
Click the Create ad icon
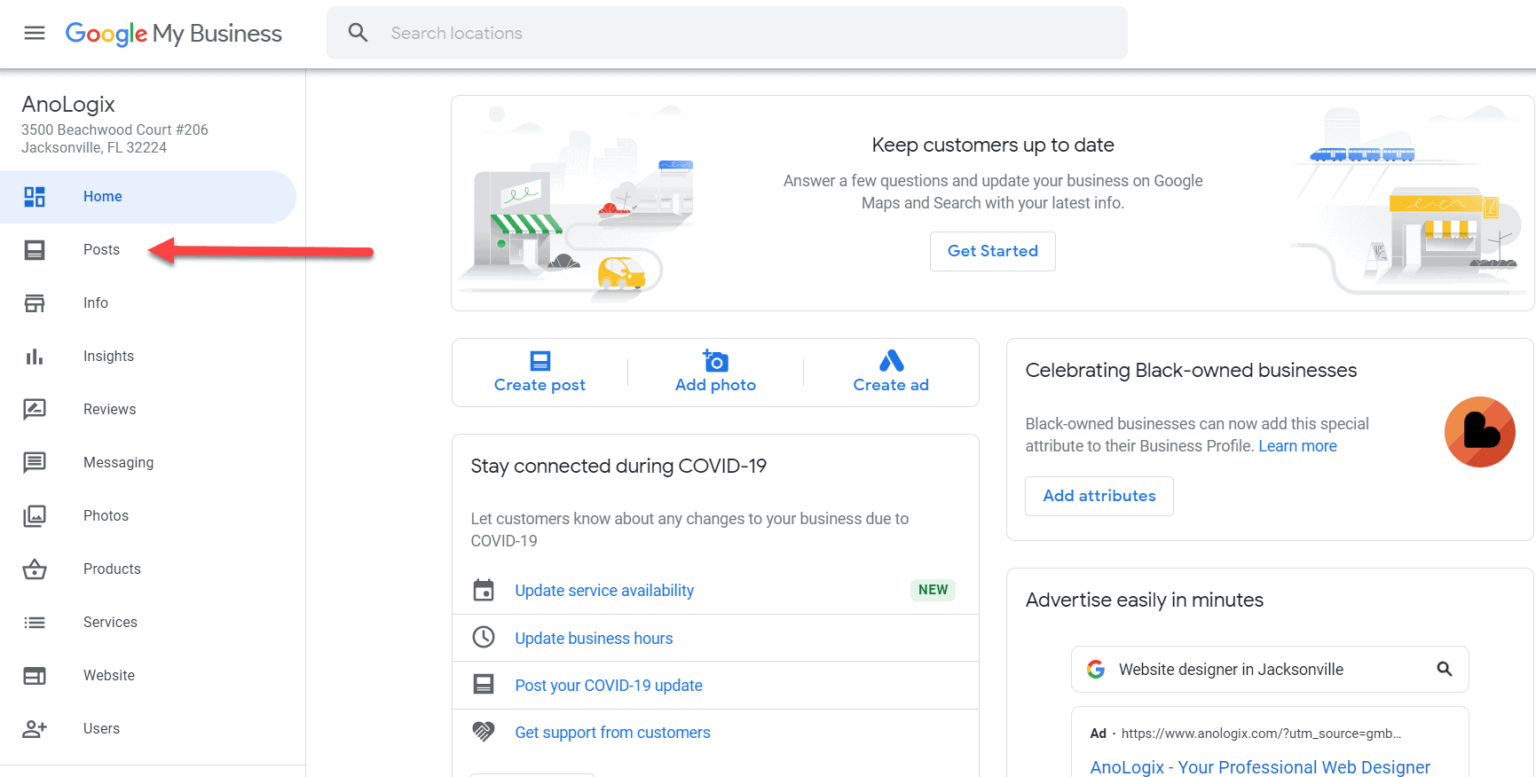pos(890,361)
